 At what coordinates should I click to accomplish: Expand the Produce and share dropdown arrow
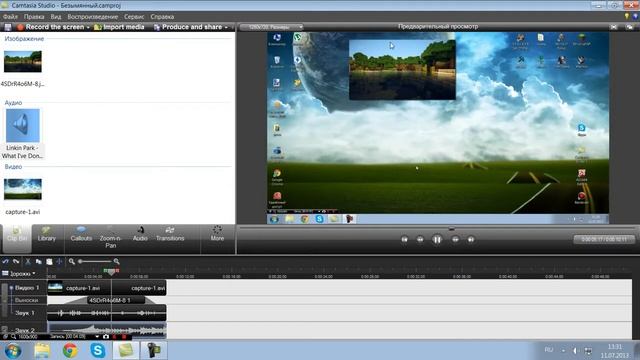coord(226,27)
